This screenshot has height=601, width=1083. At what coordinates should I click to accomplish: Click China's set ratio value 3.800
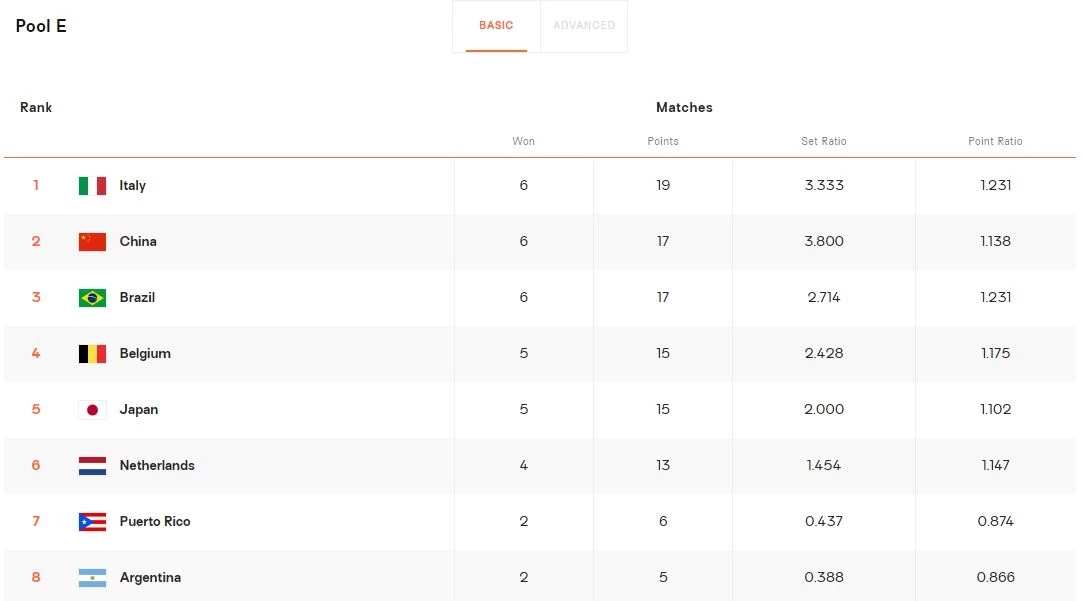coord(823,242)
